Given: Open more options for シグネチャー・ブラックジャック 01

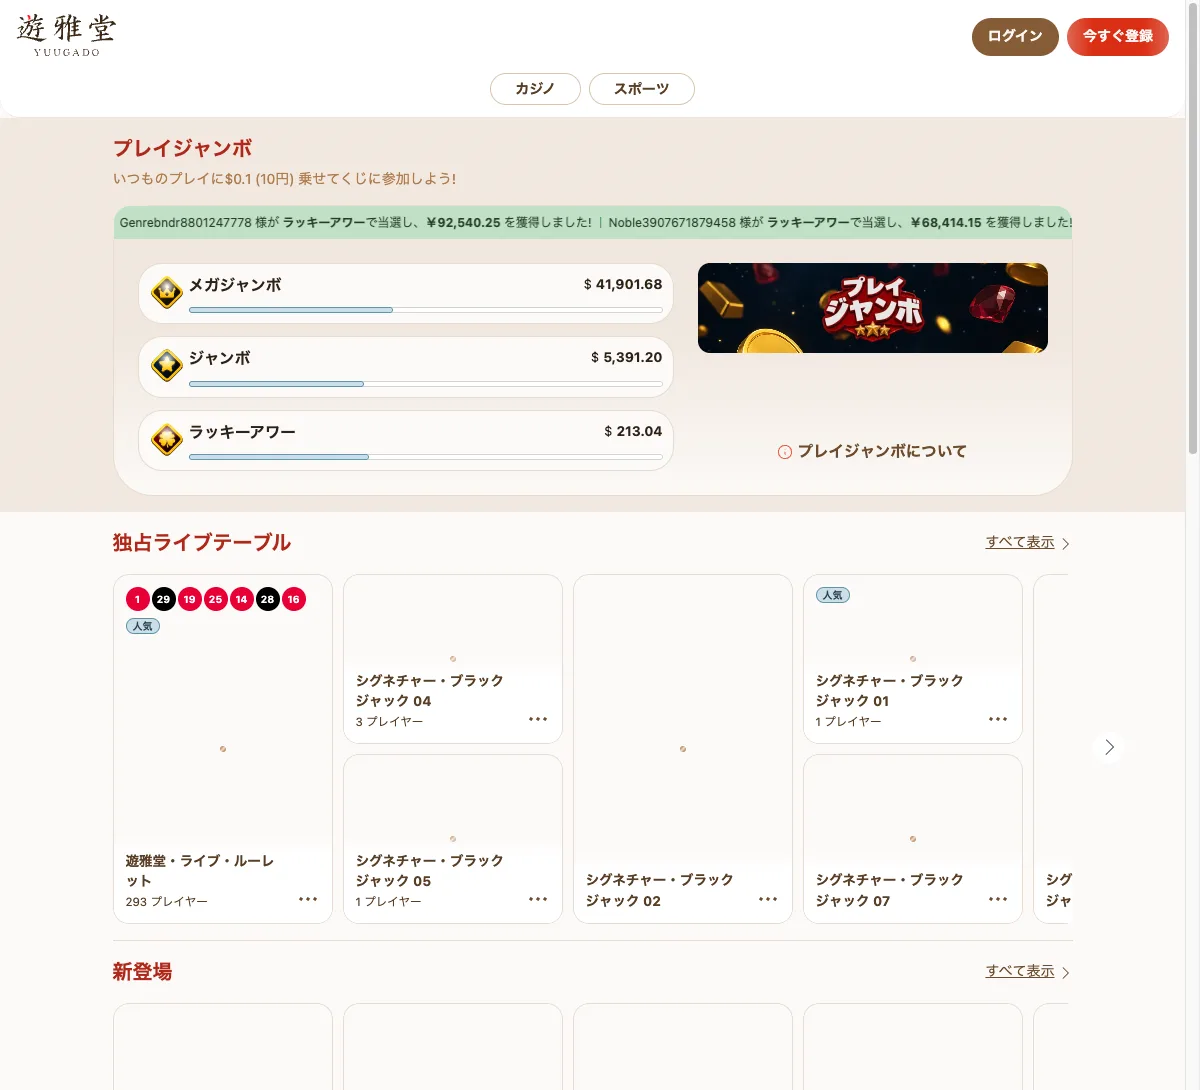Looking at the screenshot, I should pyautogui.click(x=998, y=719).
